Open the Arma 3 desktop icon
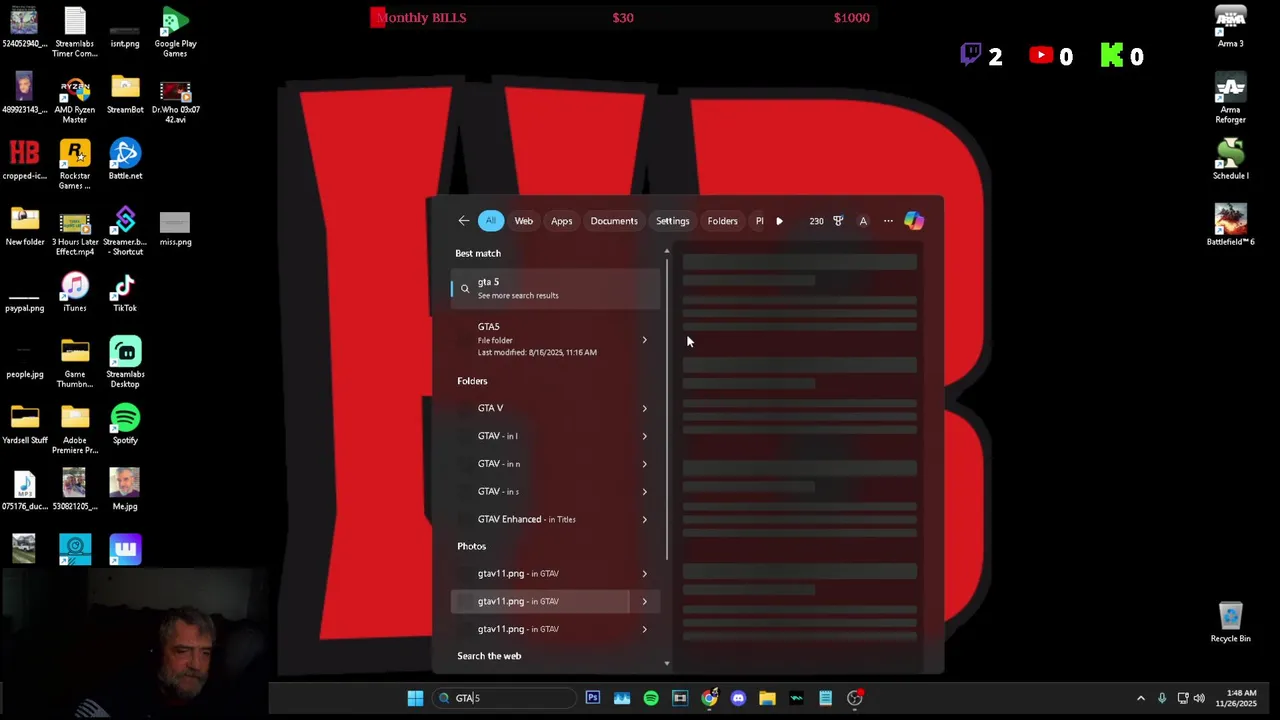This screenshot has width=1280, height=720. 1230,26
